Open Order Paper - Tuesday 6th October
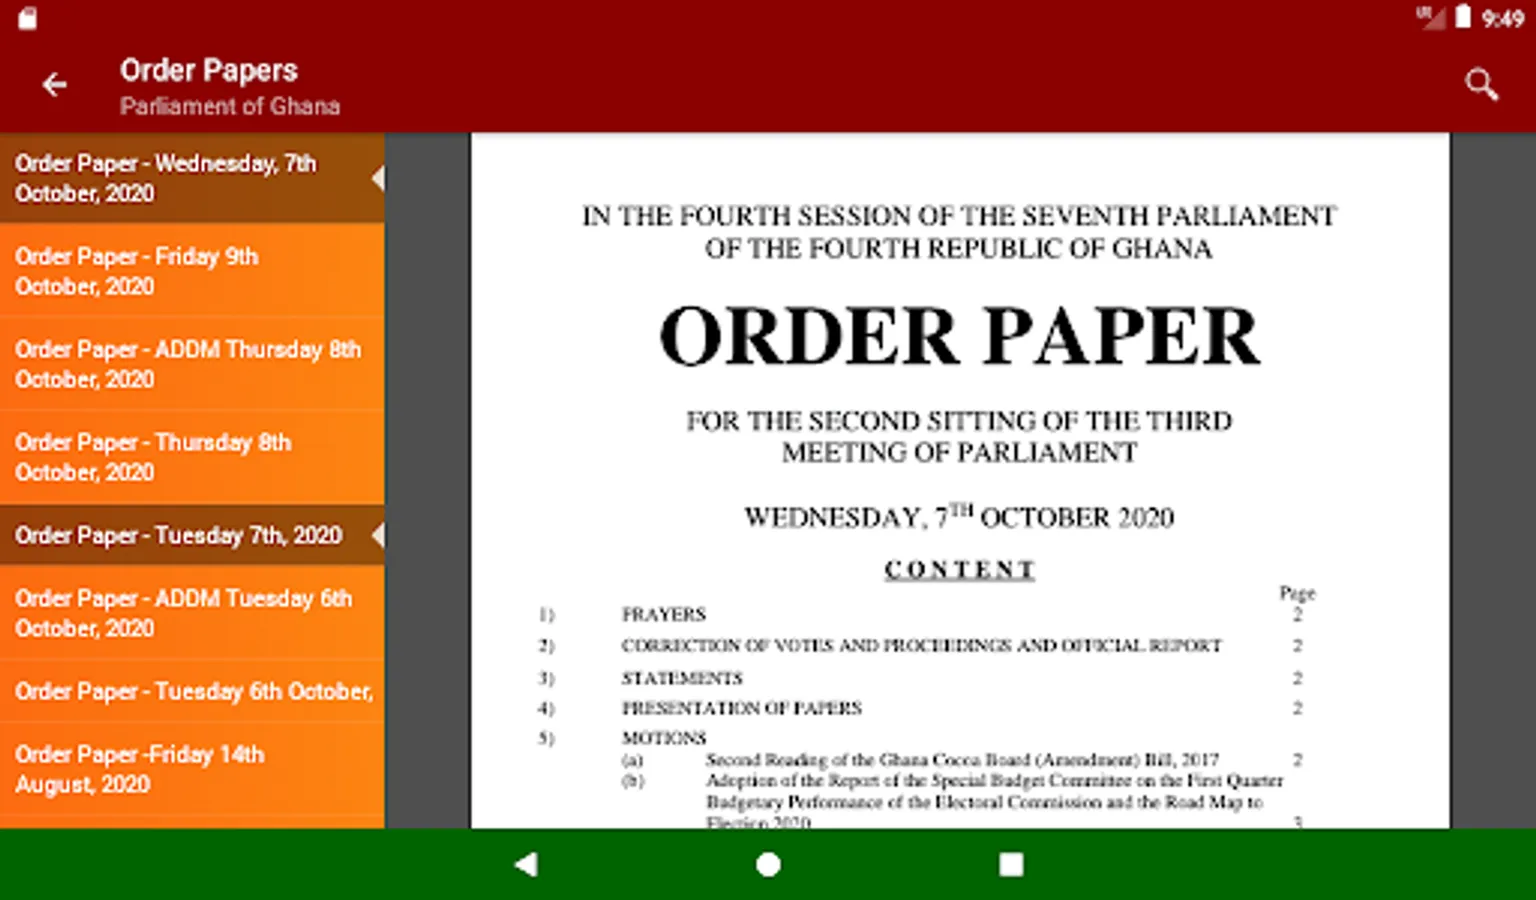 tap(192, 691)
